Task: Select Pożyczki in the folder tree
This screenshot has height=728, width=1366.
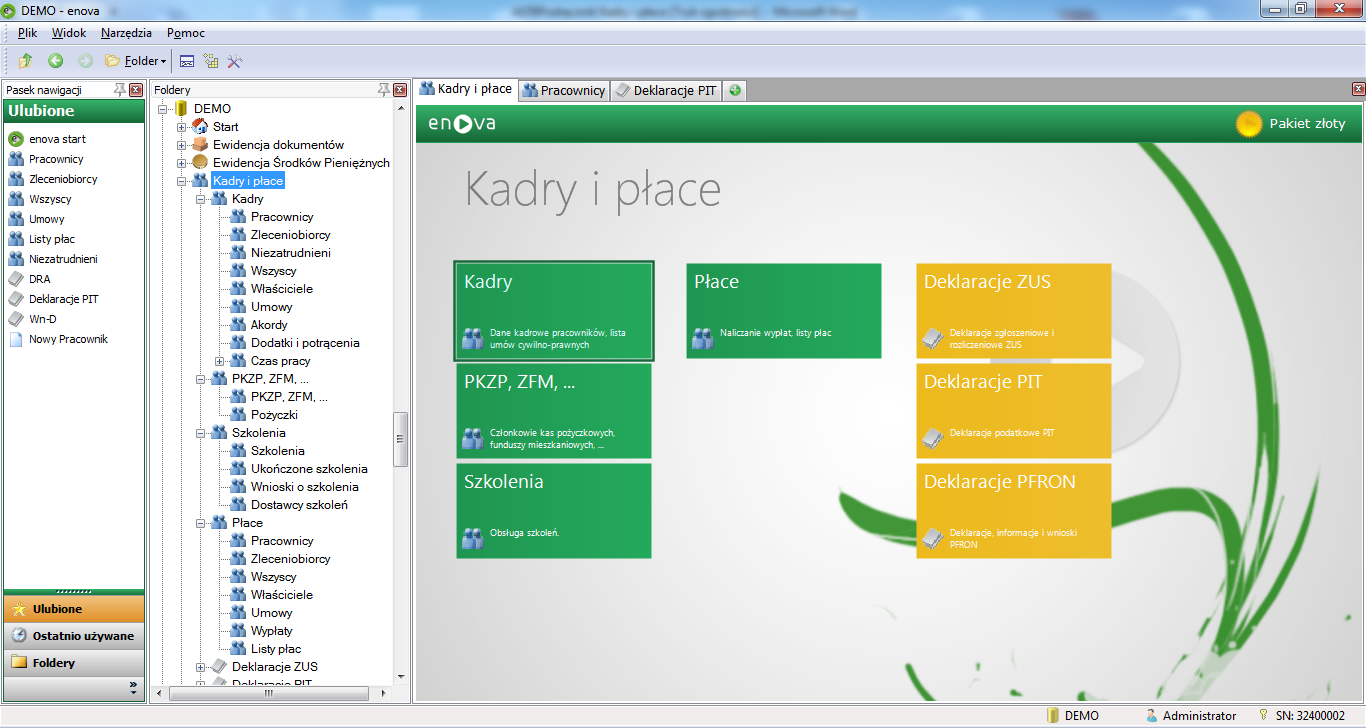Action: coord(274,415)
